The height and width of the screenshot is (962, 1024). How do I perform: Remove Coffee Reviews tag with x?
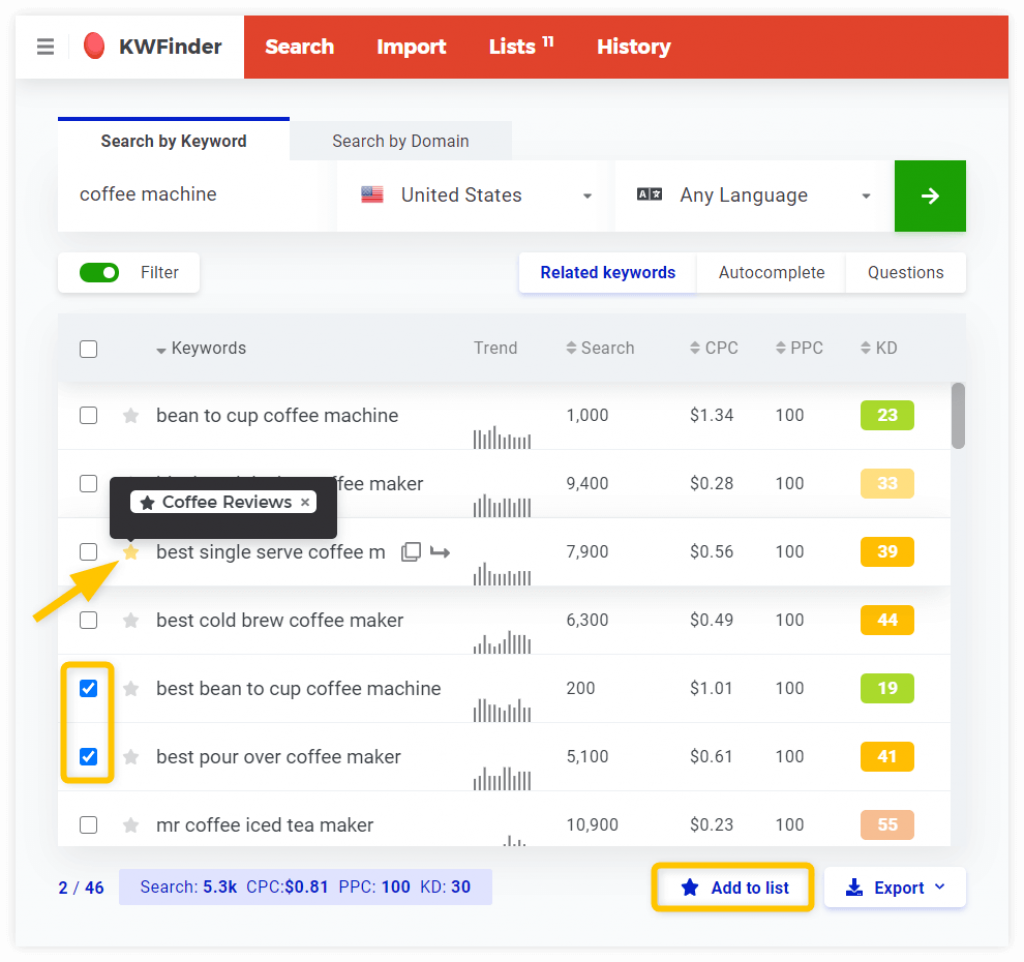pos(305,502)
